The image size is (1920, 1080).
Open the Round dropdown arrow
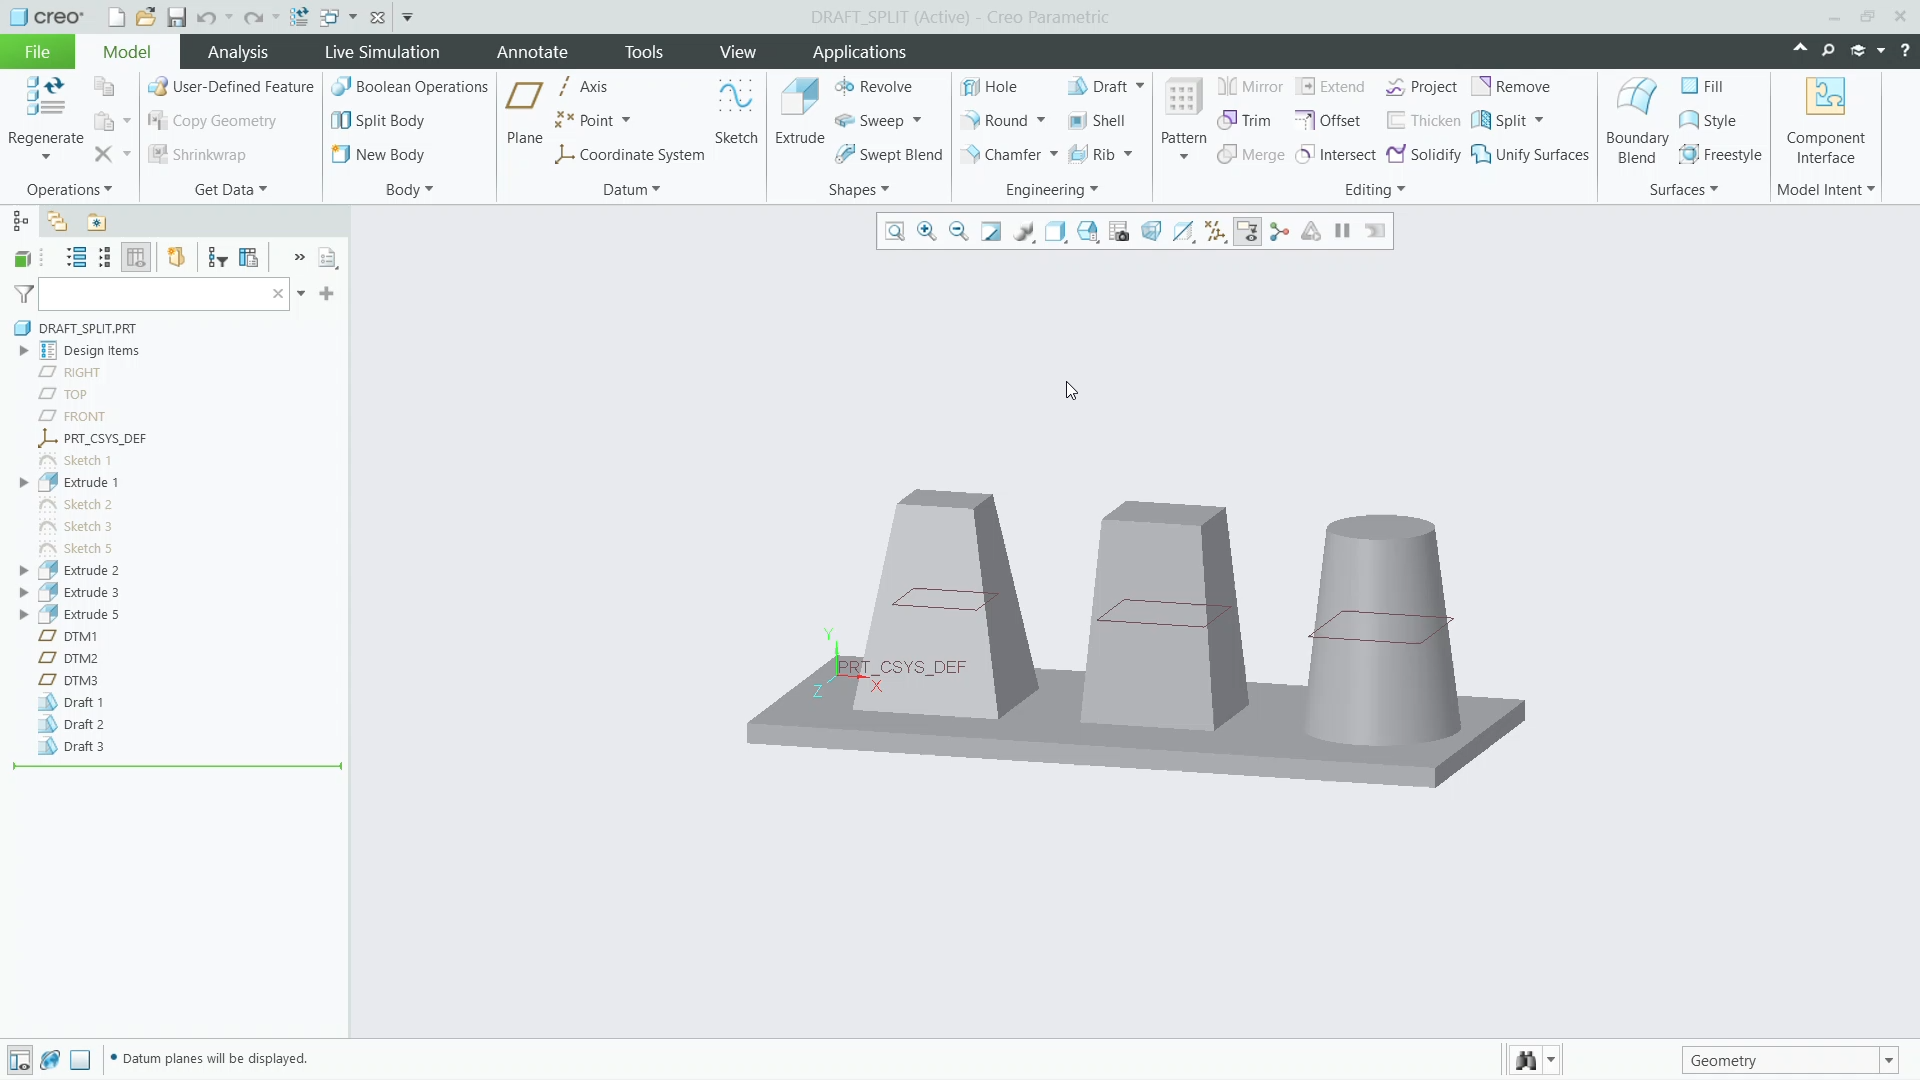tap(1041, 121)
